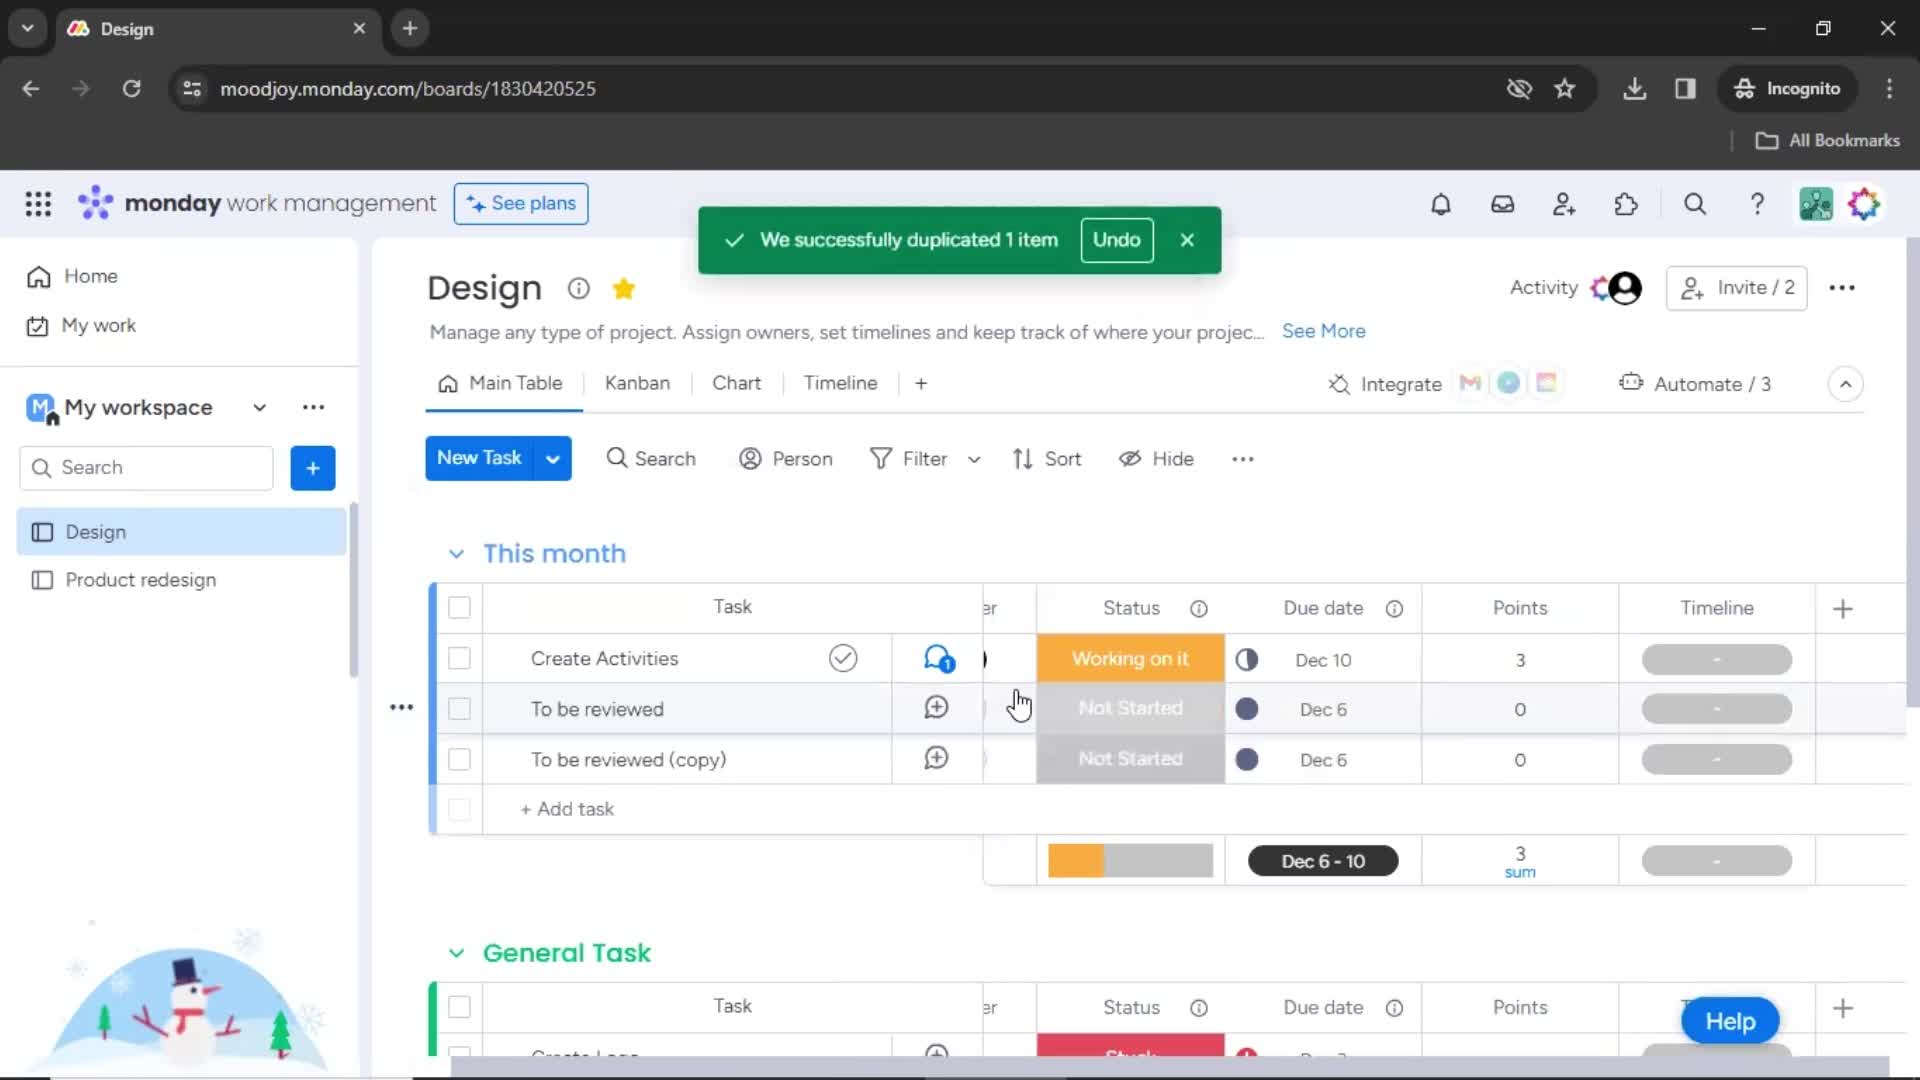Click the three dots menu next to task row
This screenshot has width=1920, height=1080.
[402, 707]
